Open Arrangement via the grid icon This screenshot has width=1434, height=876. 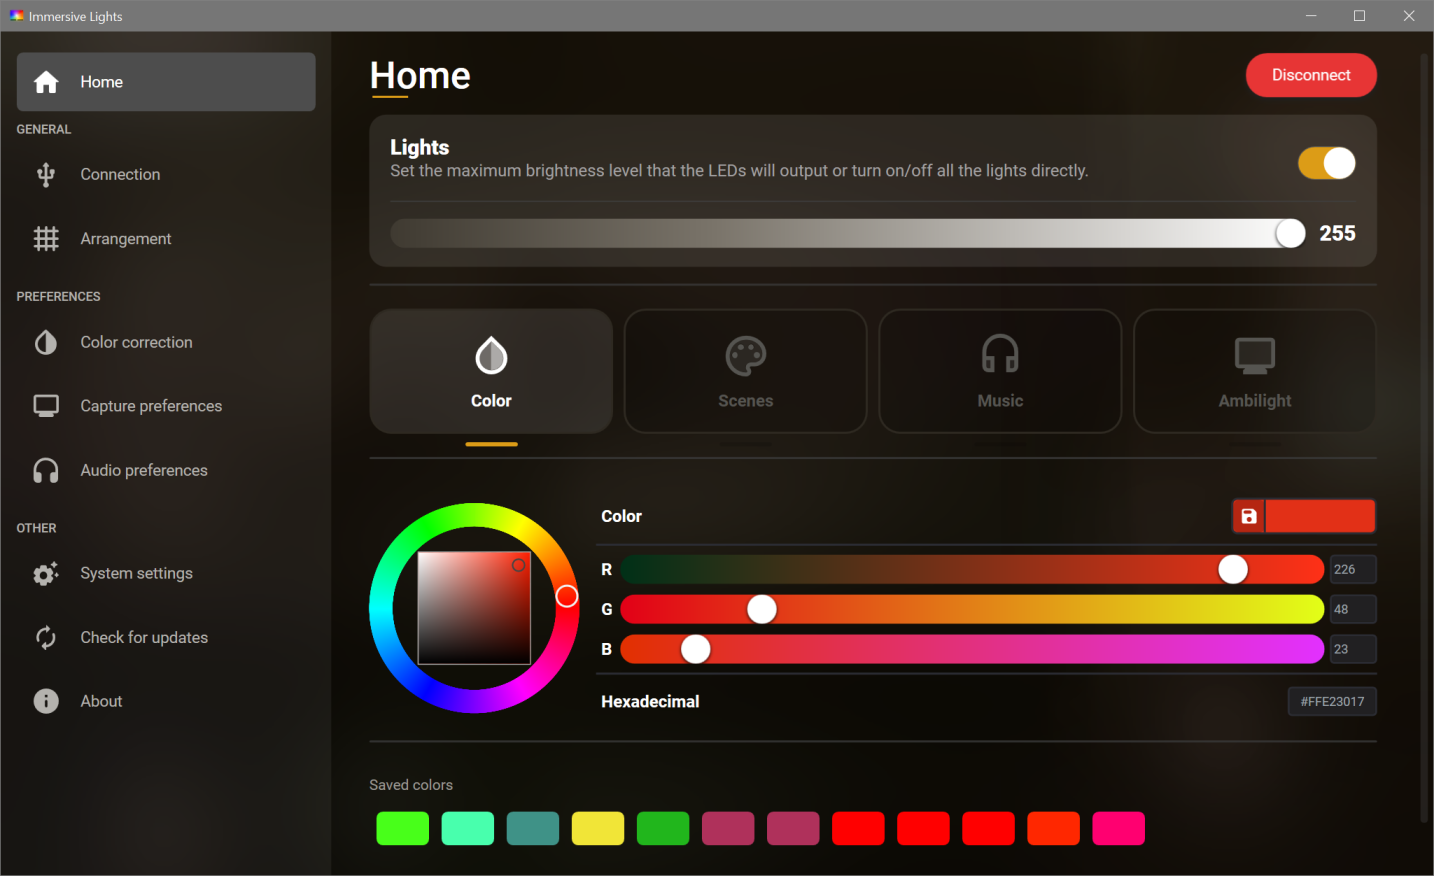(46, 239)
